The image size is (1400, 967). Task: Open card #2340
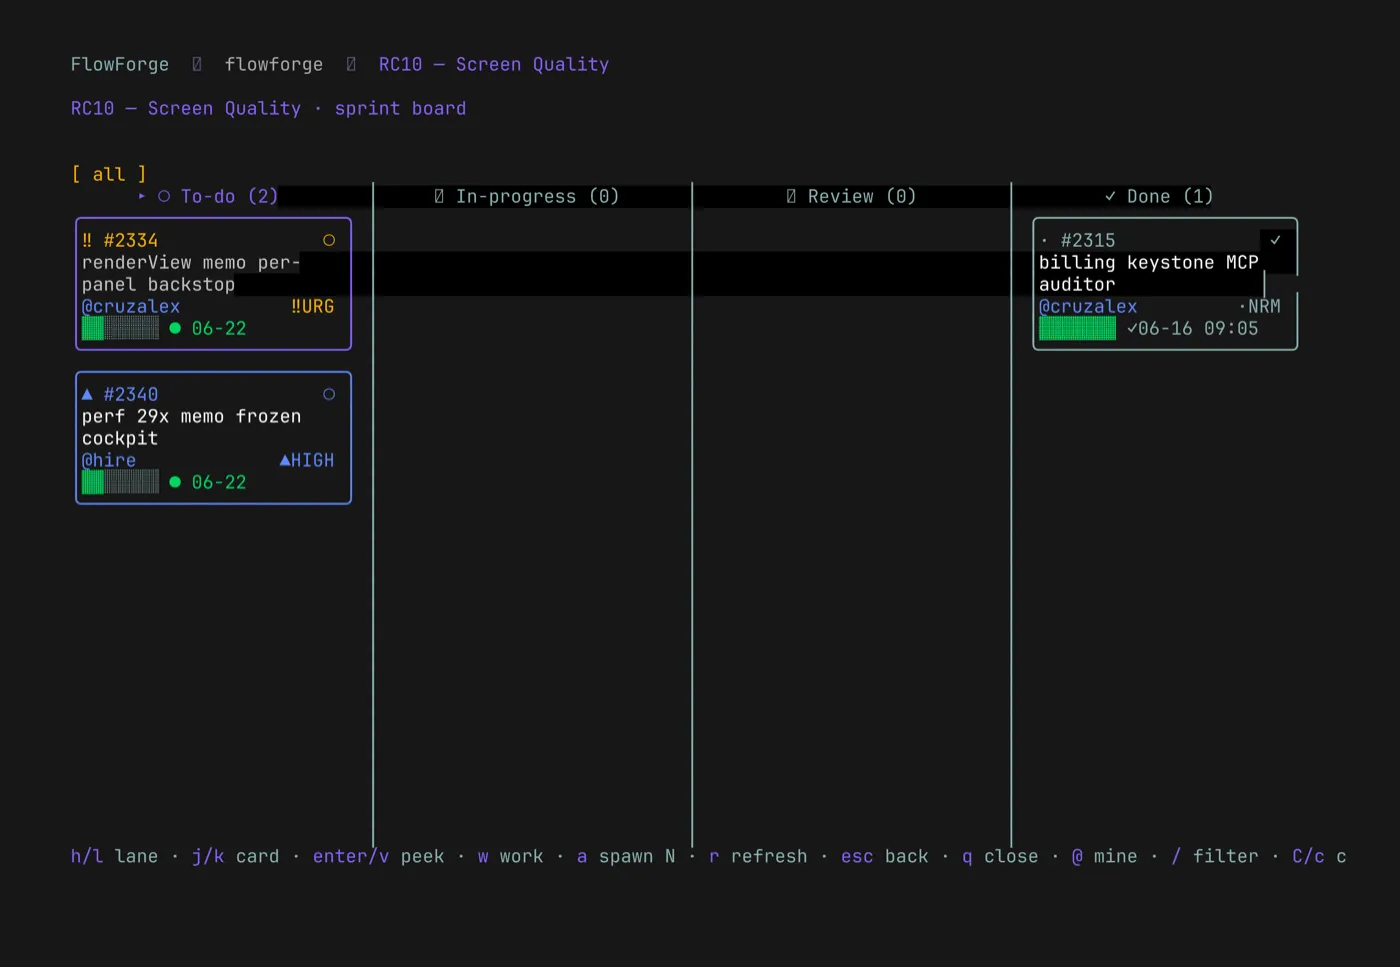(x=214, y=438)
